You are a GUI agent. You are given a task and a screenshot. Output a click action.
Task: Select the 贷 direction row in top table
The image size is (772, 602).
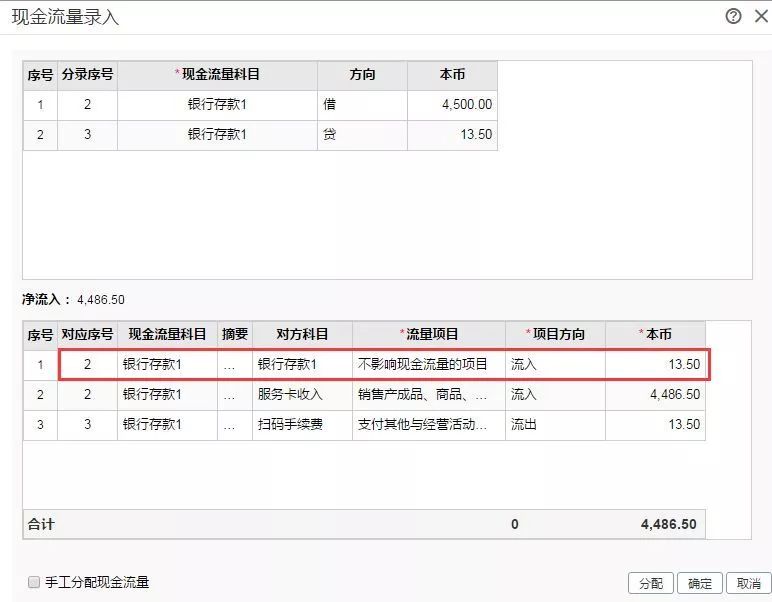362,135
